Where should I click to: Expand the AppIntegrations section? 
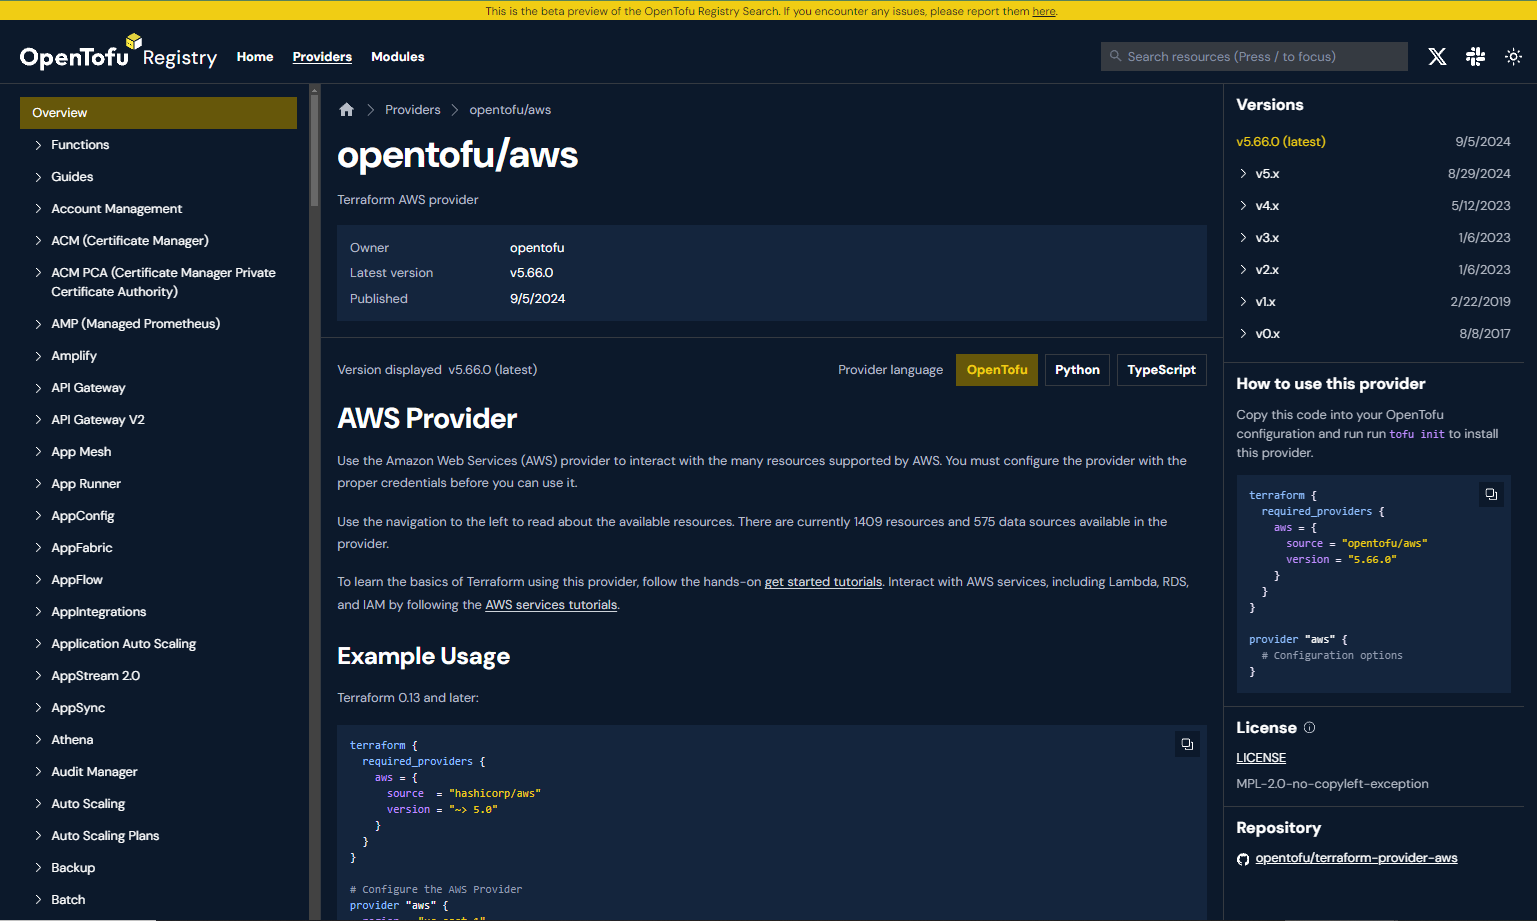[99, 612]
